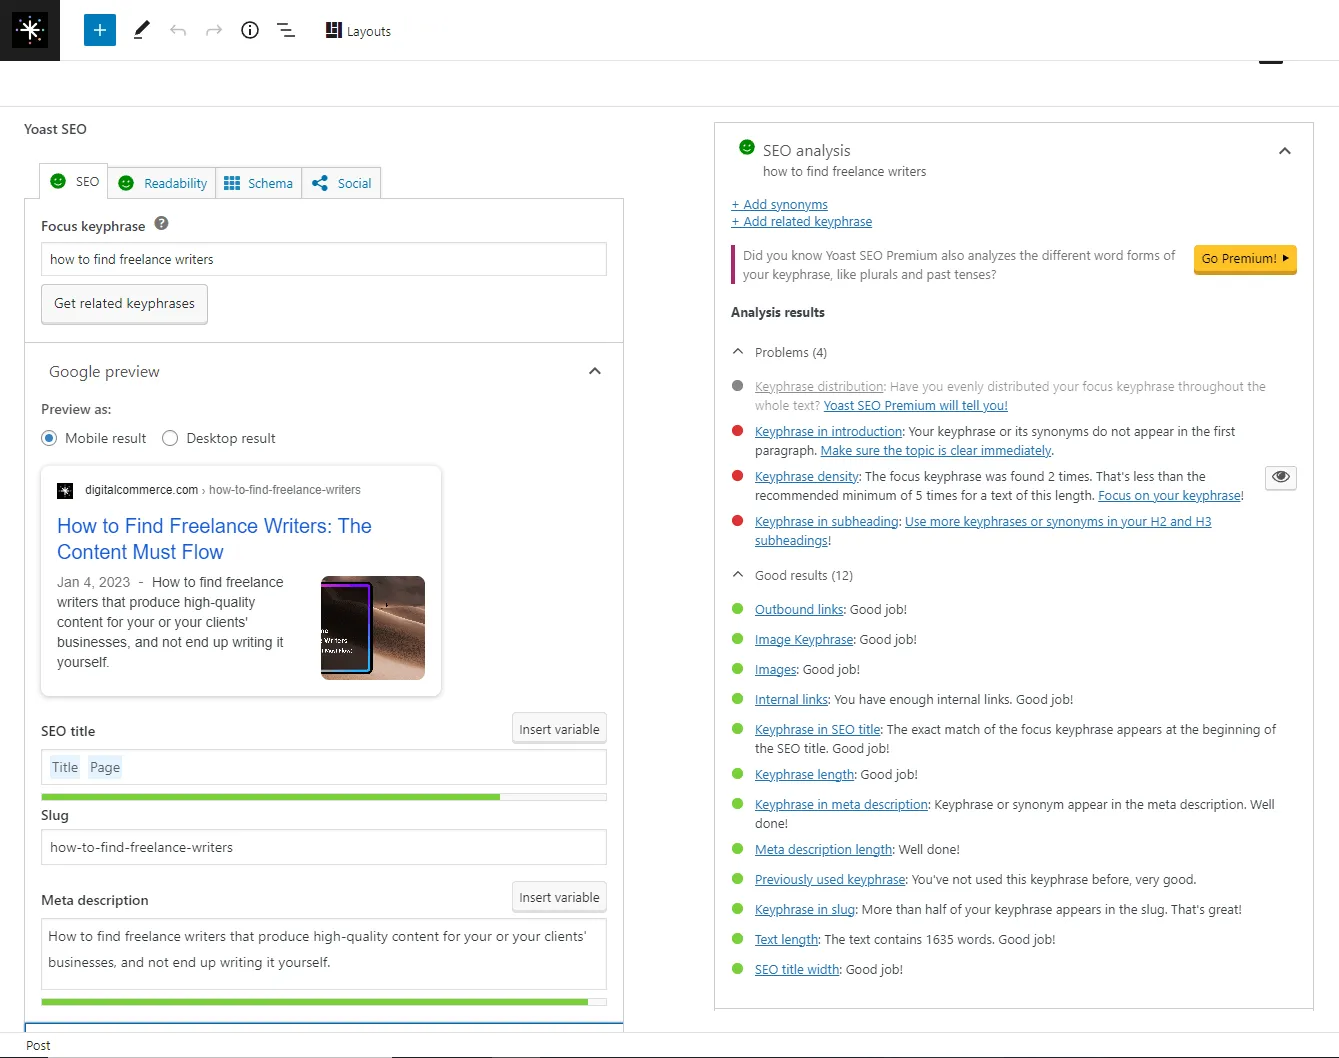Open the Layouts panel
The width and height of the screenshot is (1339, 1058).
coord(357,30)
